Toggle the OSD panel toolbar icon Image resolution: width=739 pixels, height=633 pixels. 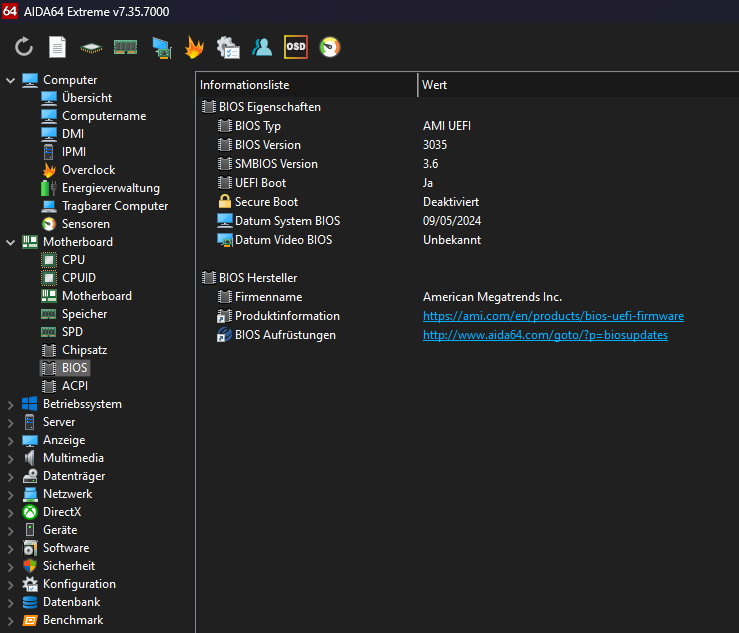click(296, 47)
